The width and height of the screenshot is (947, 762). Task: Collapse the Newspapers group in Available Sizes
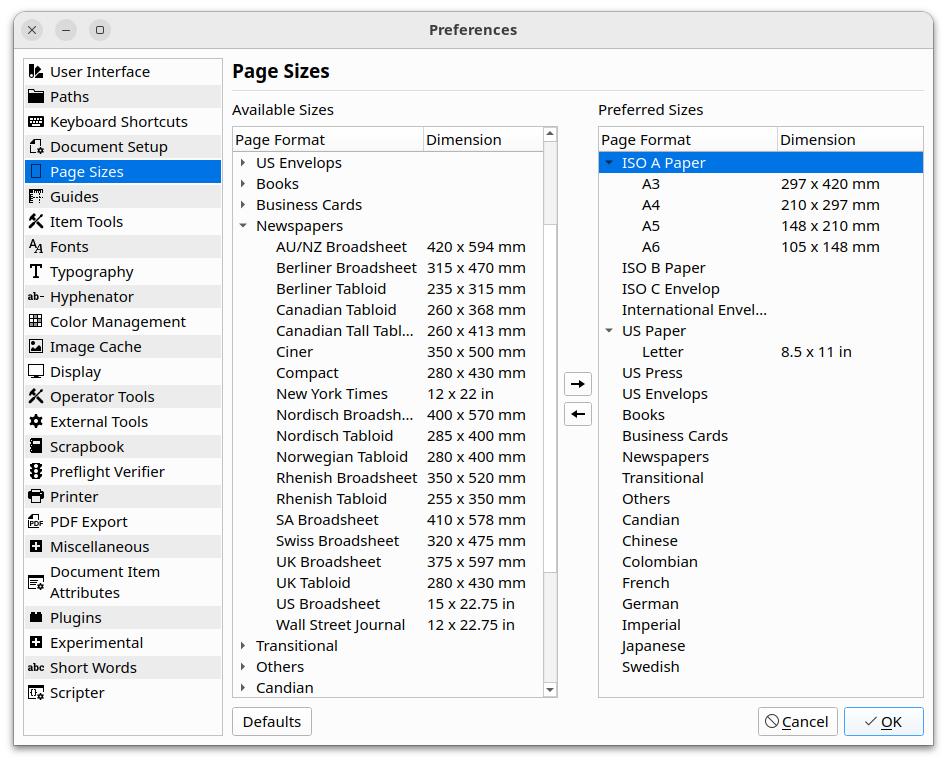click(x=243, y=226)
